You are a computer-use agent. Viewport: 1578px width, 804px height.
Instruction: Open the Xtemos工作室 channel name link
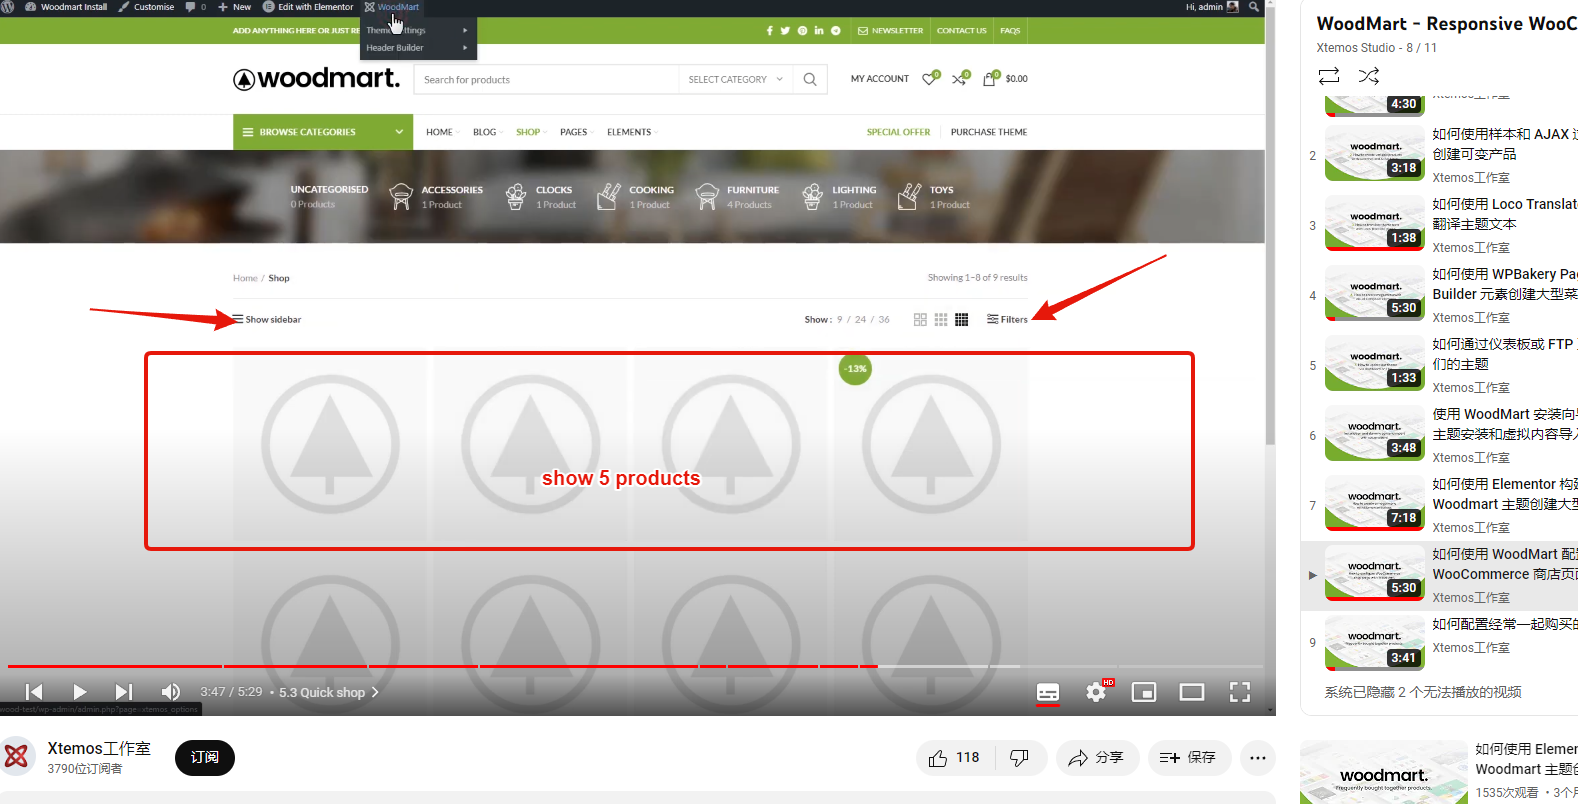pyautogui.click(x=99, y=748)
